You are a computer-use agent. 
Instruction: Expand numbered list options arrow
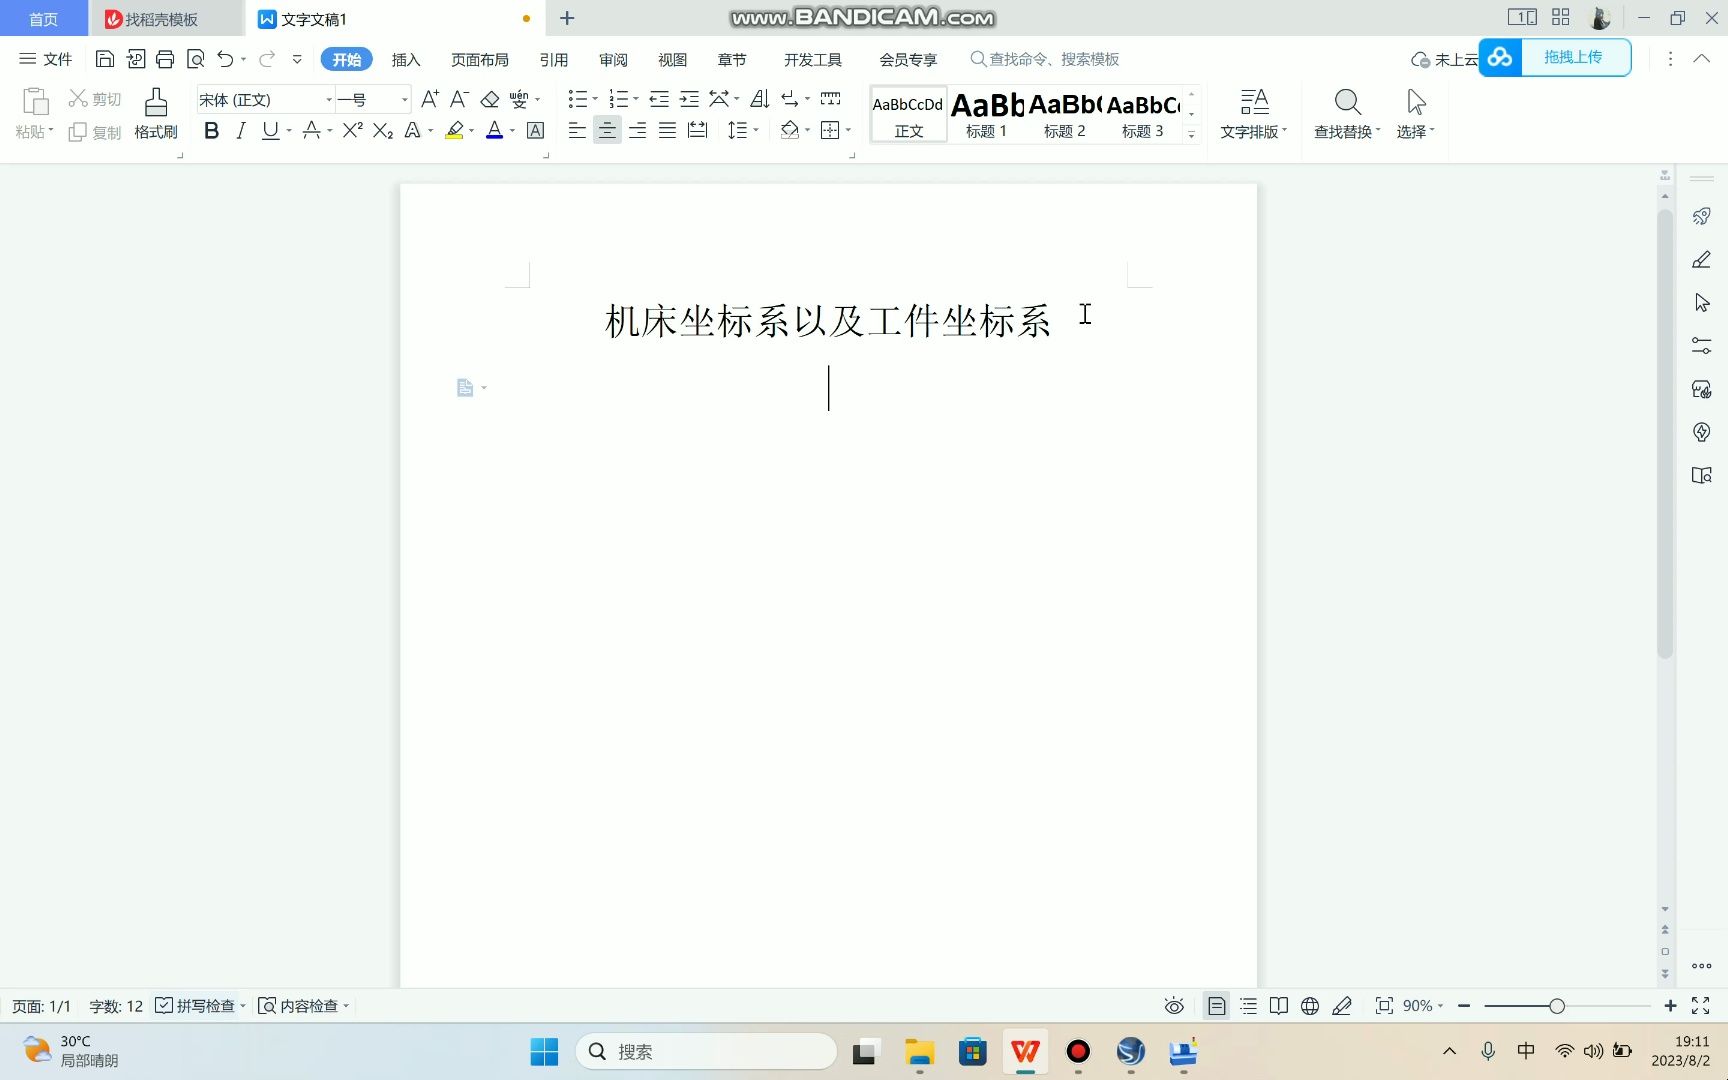click(x=636, y=99)
